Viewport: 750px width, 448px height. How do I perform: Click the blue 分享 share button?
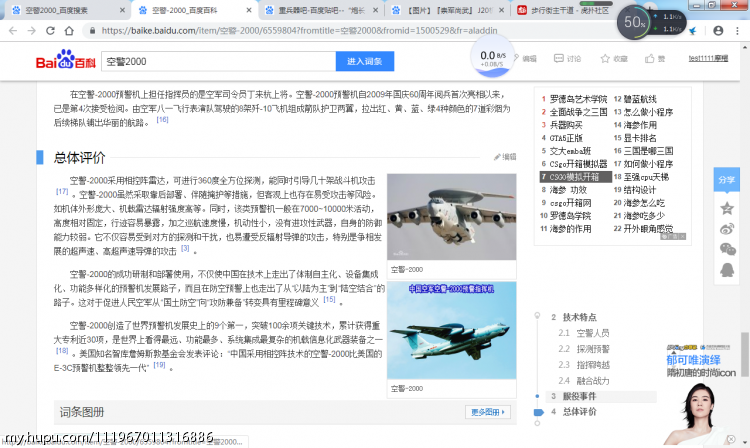coord(727,180)
